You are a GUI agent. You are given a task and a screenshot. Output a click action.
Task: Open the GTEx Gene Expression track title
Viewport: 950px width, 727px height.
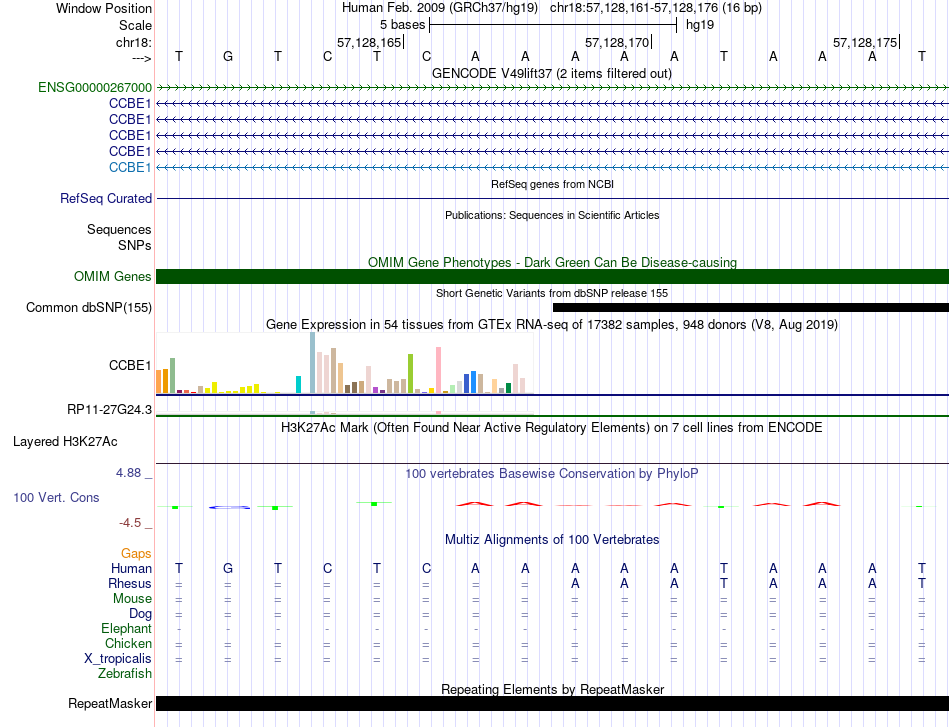click(552, 324)
